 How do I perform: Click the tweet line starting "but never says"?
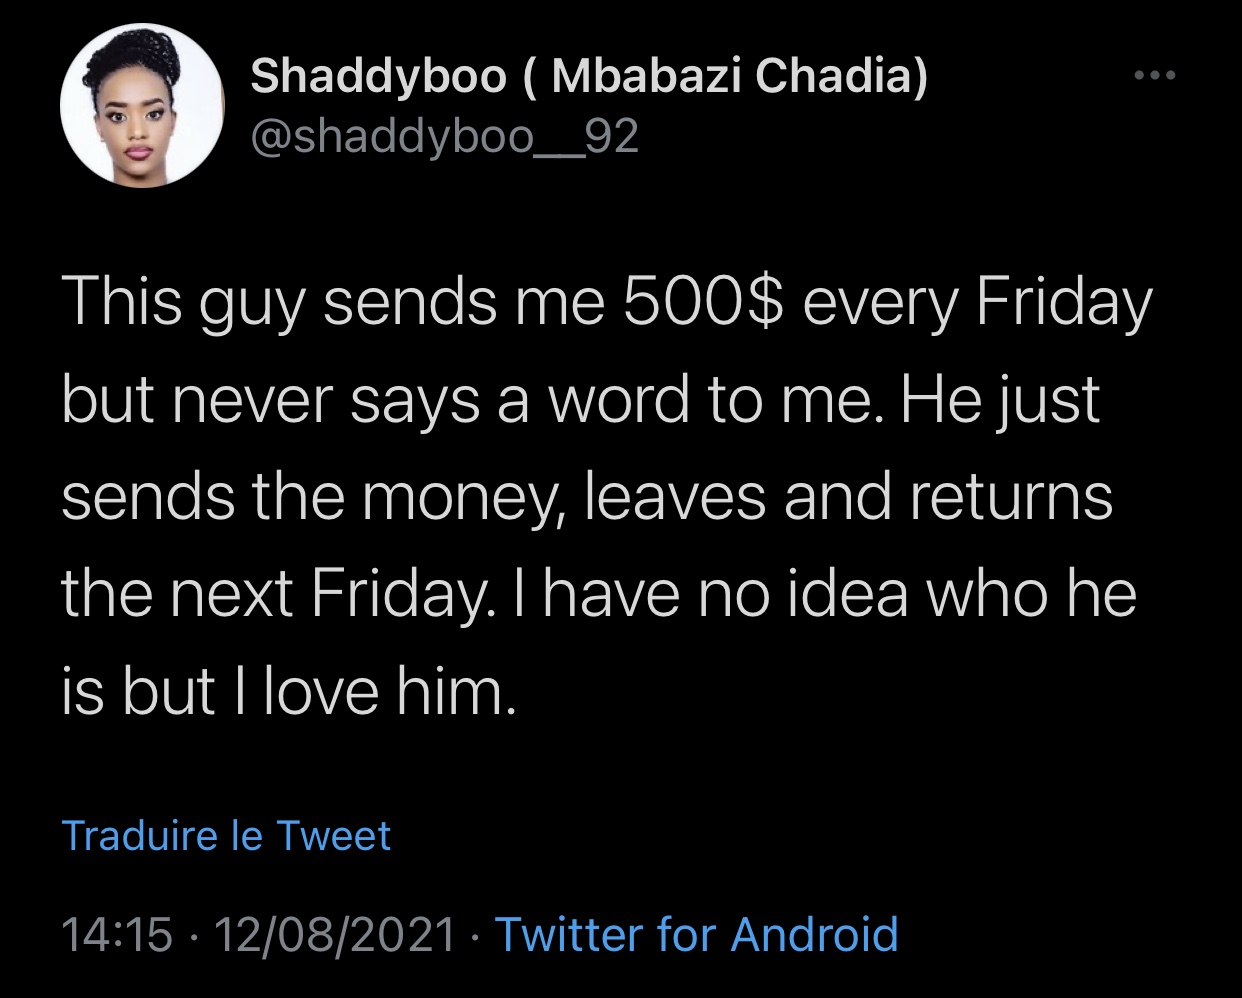(x=580, y=400)
